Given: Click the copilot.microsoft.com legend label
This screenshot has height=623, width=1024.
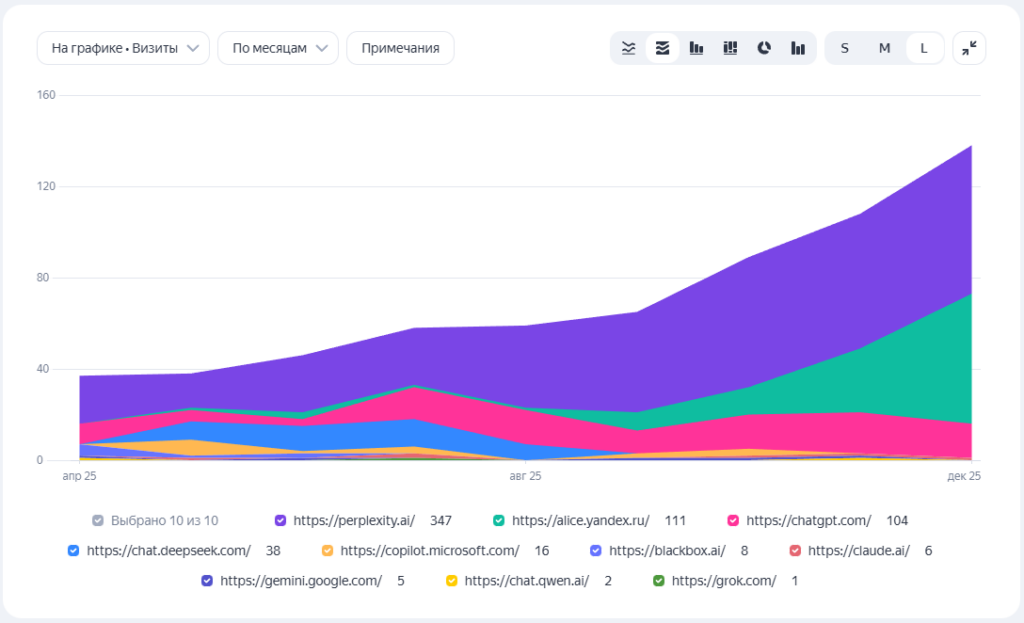Looking at the screenshot, I should [x=429, y=550].
